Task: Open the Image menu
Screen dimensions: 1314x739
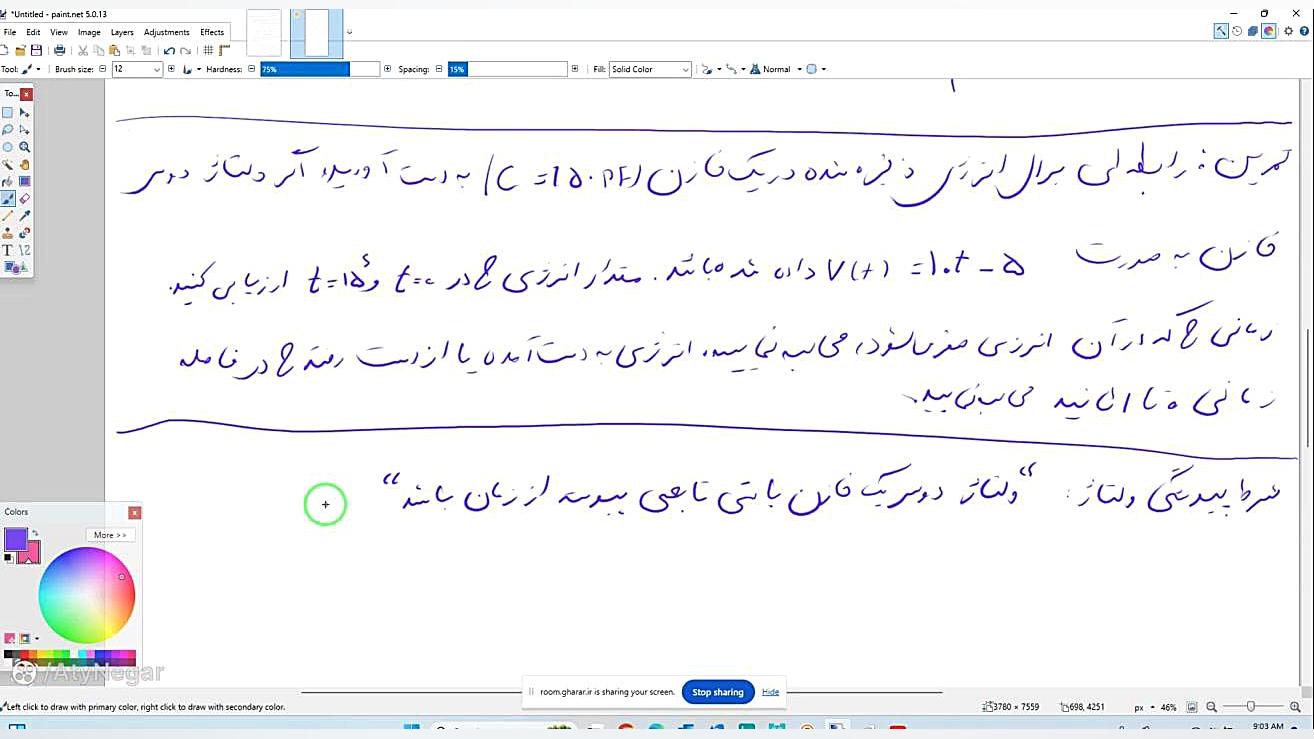Action: pyautogui.click(x=89, y=32)
